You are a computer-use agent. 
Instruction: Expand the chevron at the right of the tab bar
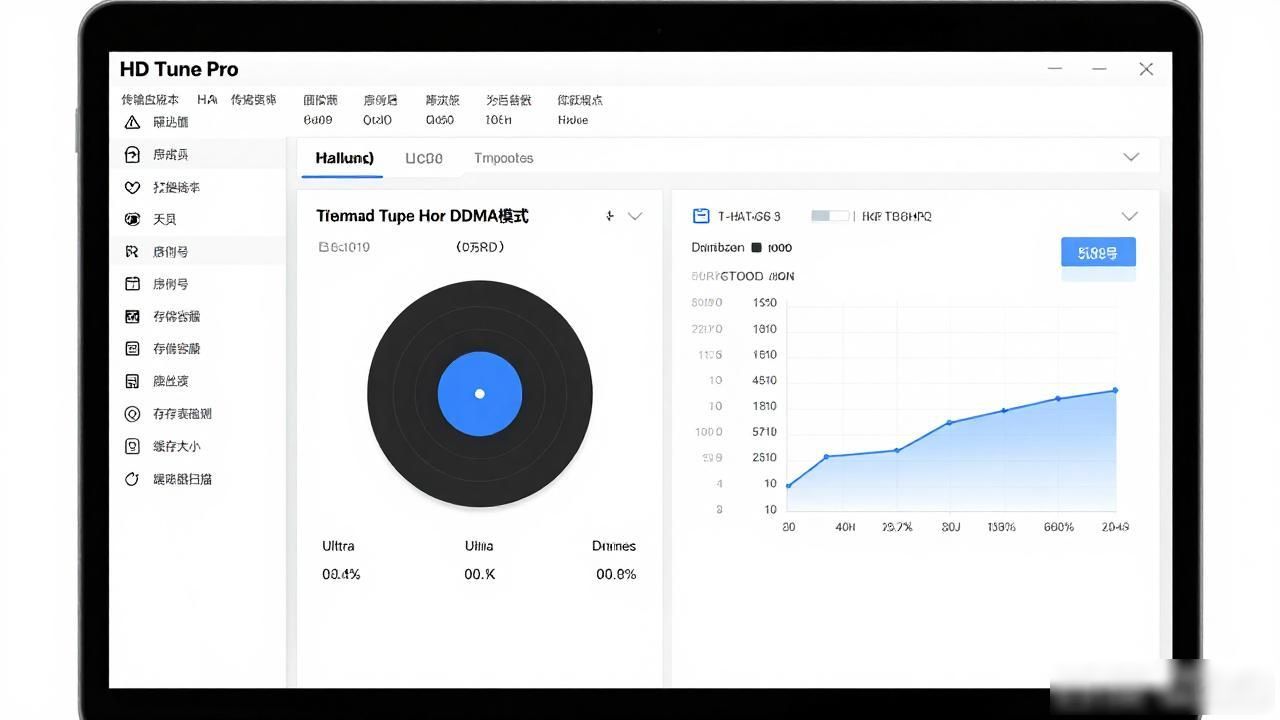(1131, 157)
